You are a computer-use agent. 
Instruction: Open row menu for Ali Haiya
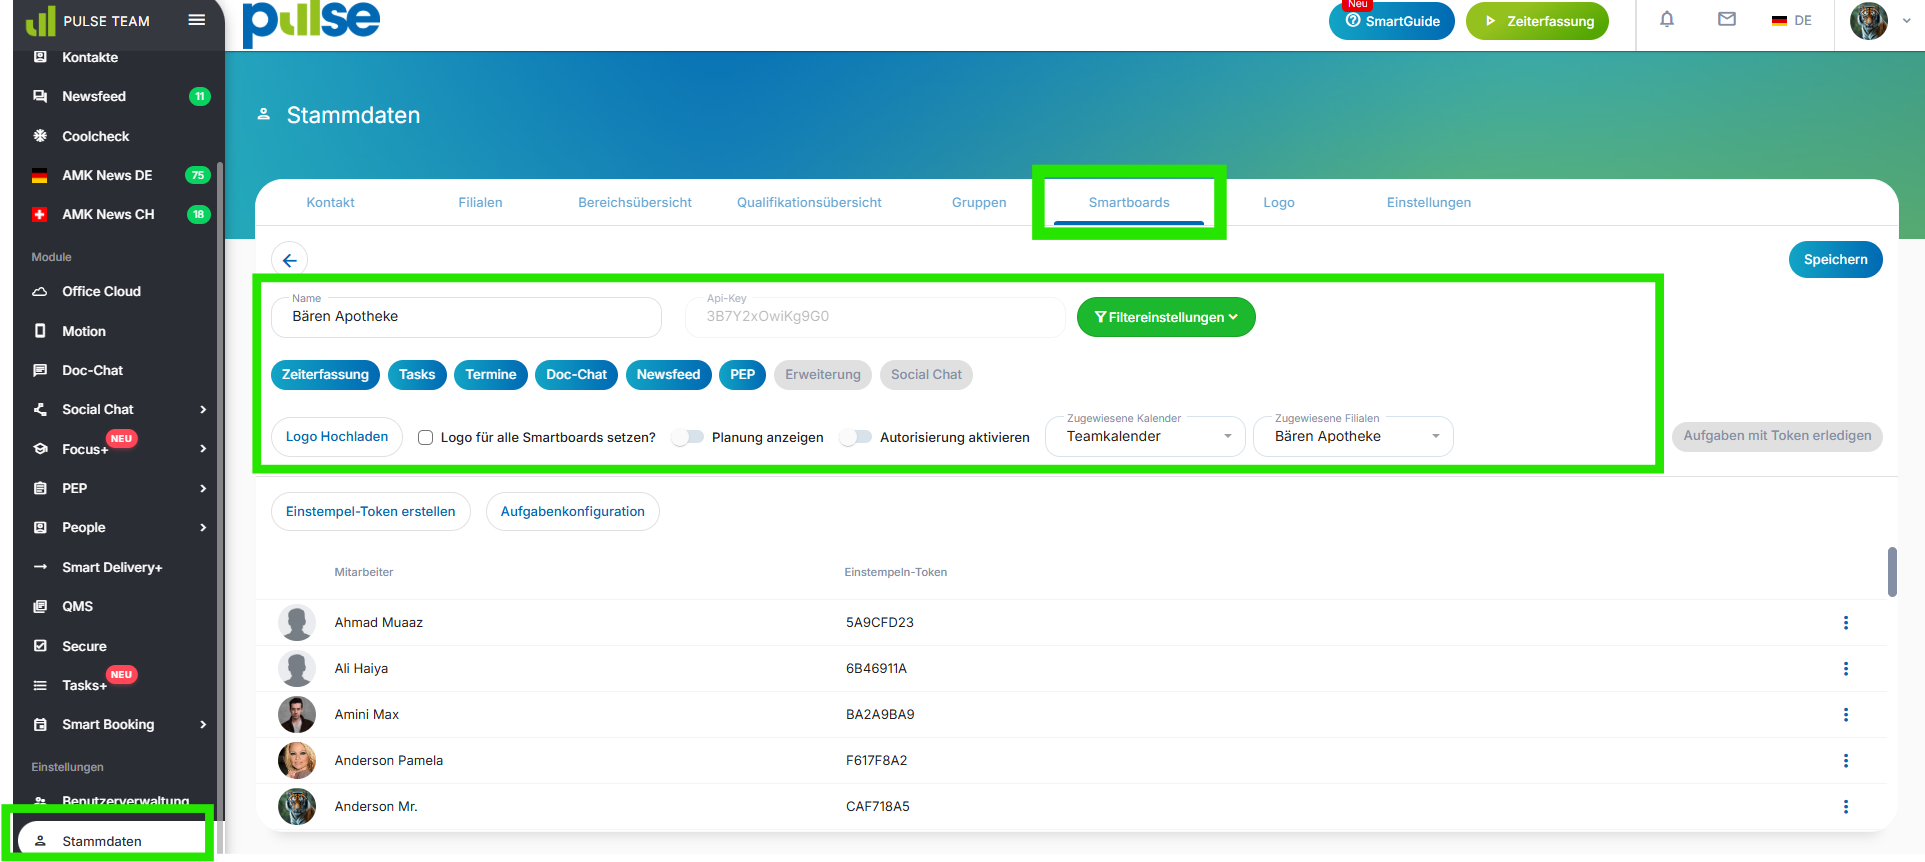[x=1846, y=669]
